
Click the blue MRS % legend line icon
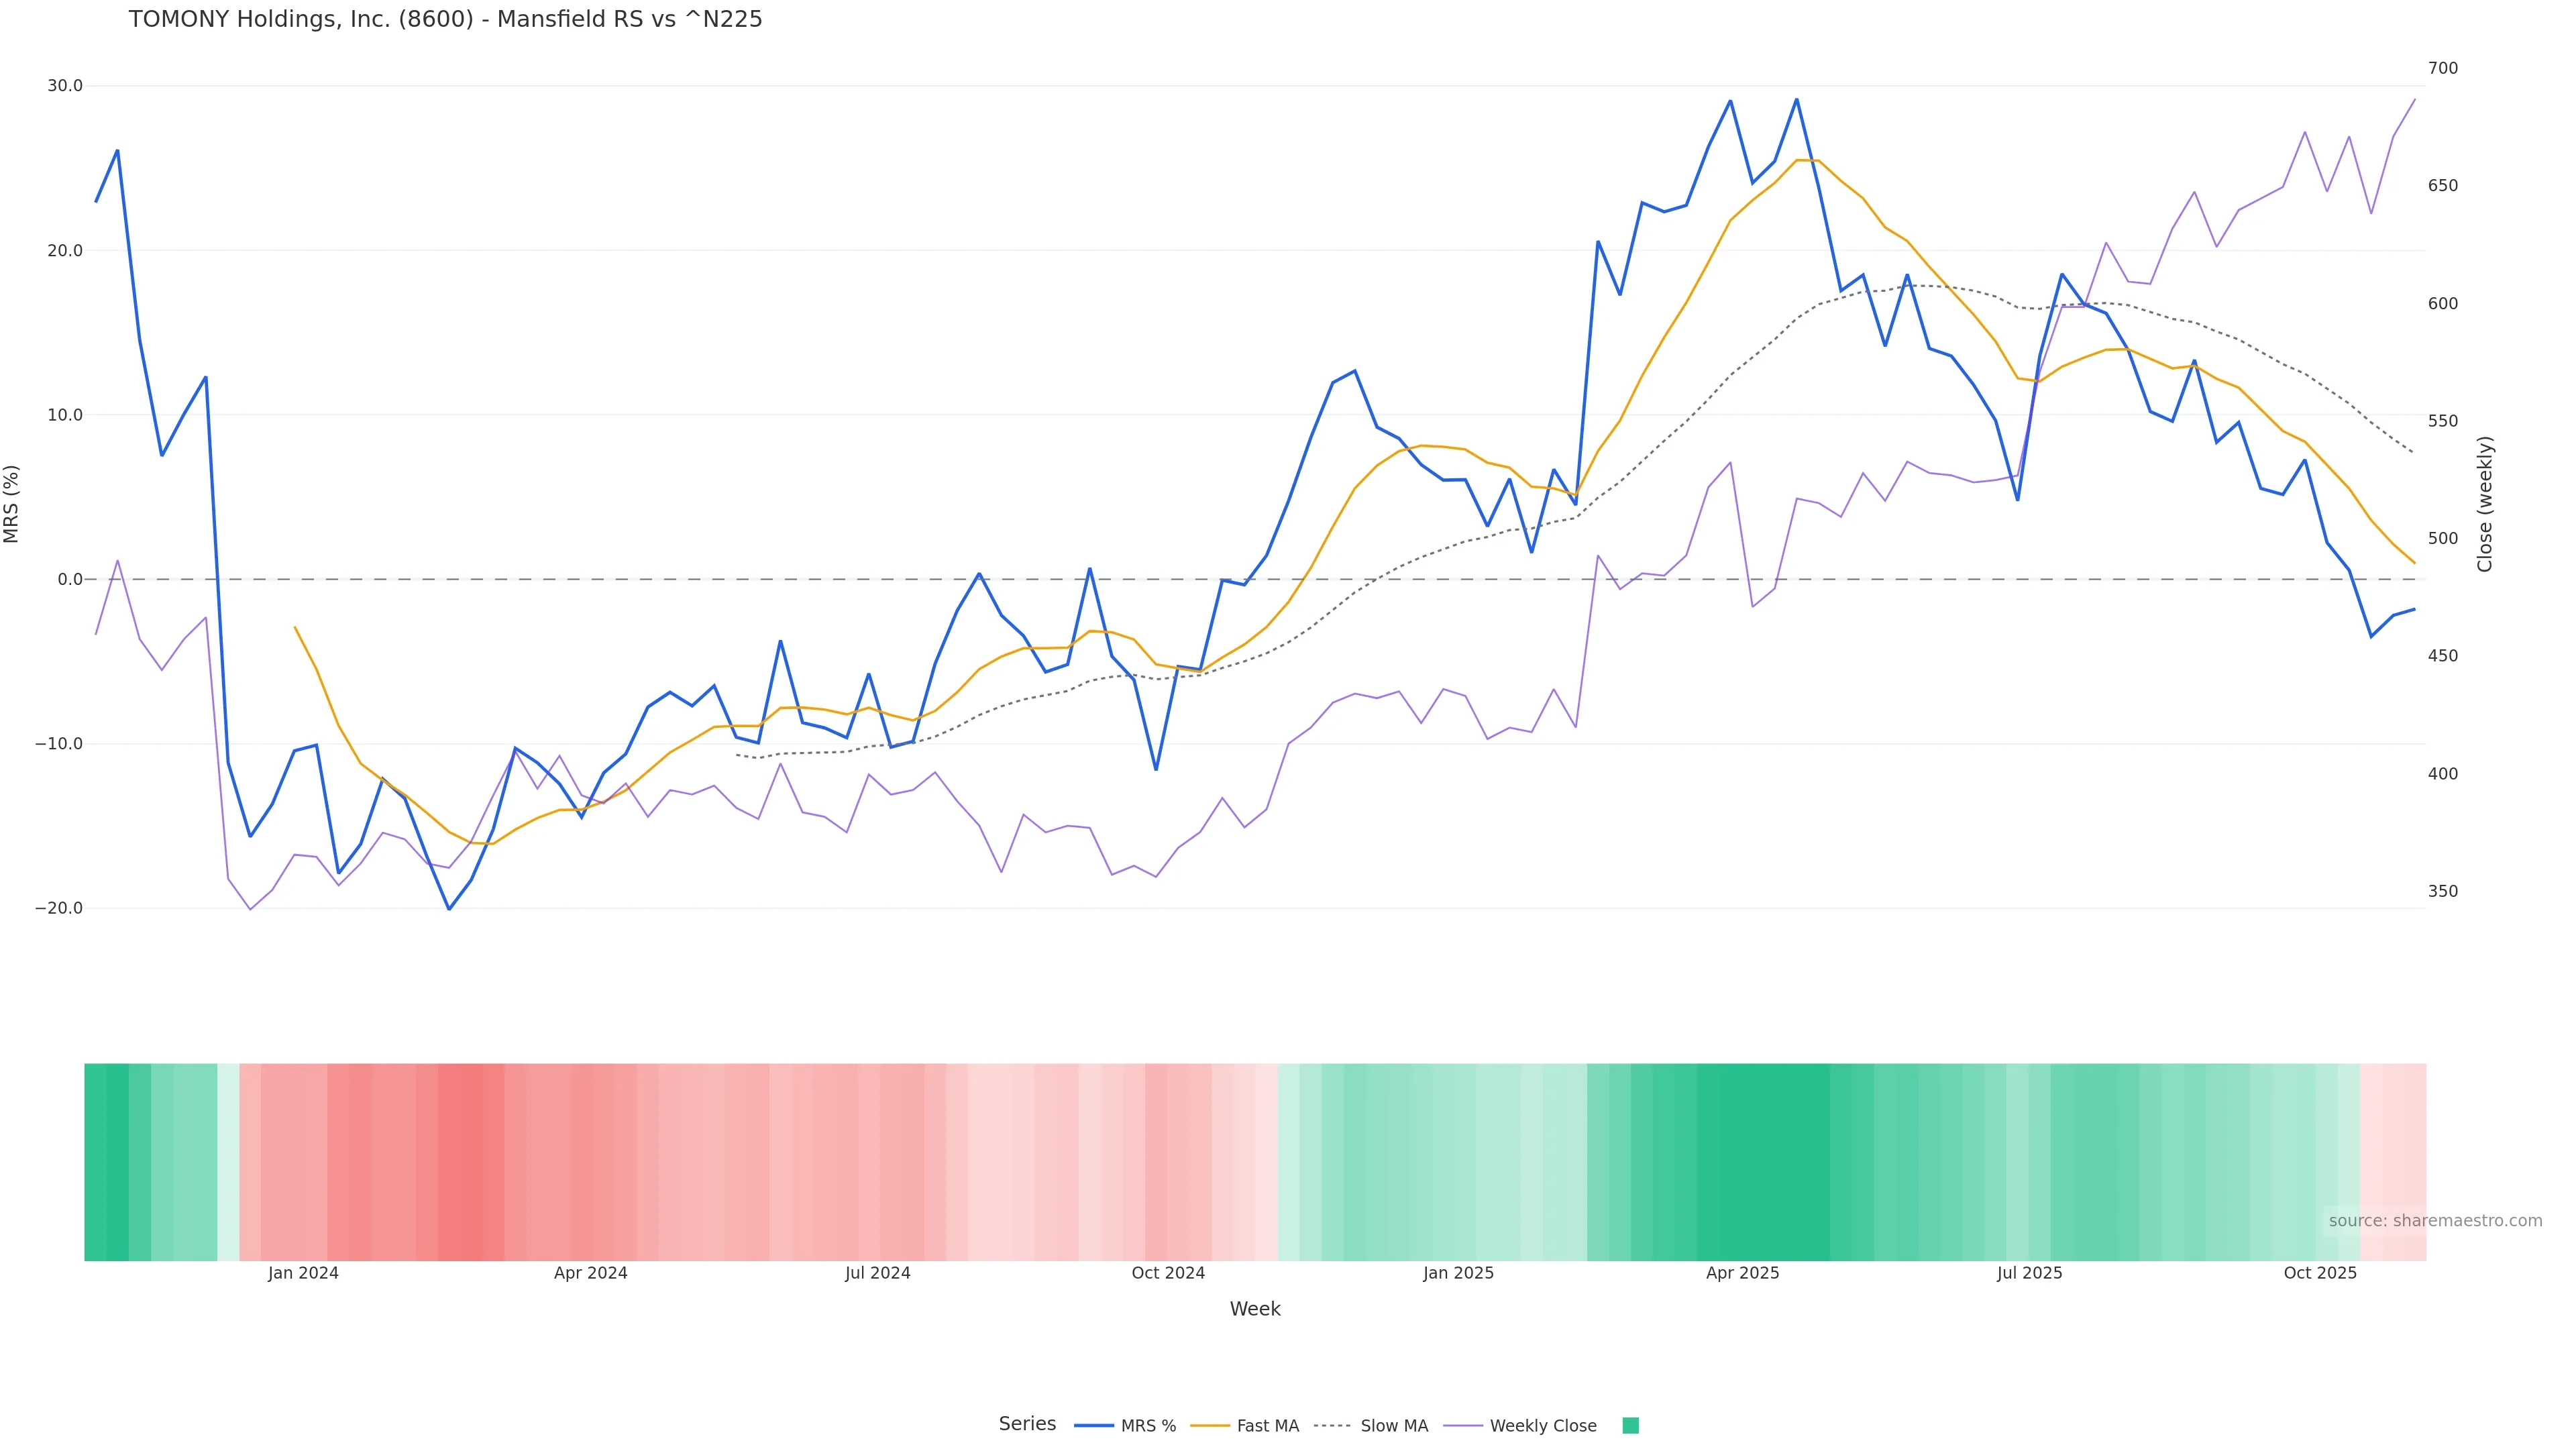tap(1094, 1426)
